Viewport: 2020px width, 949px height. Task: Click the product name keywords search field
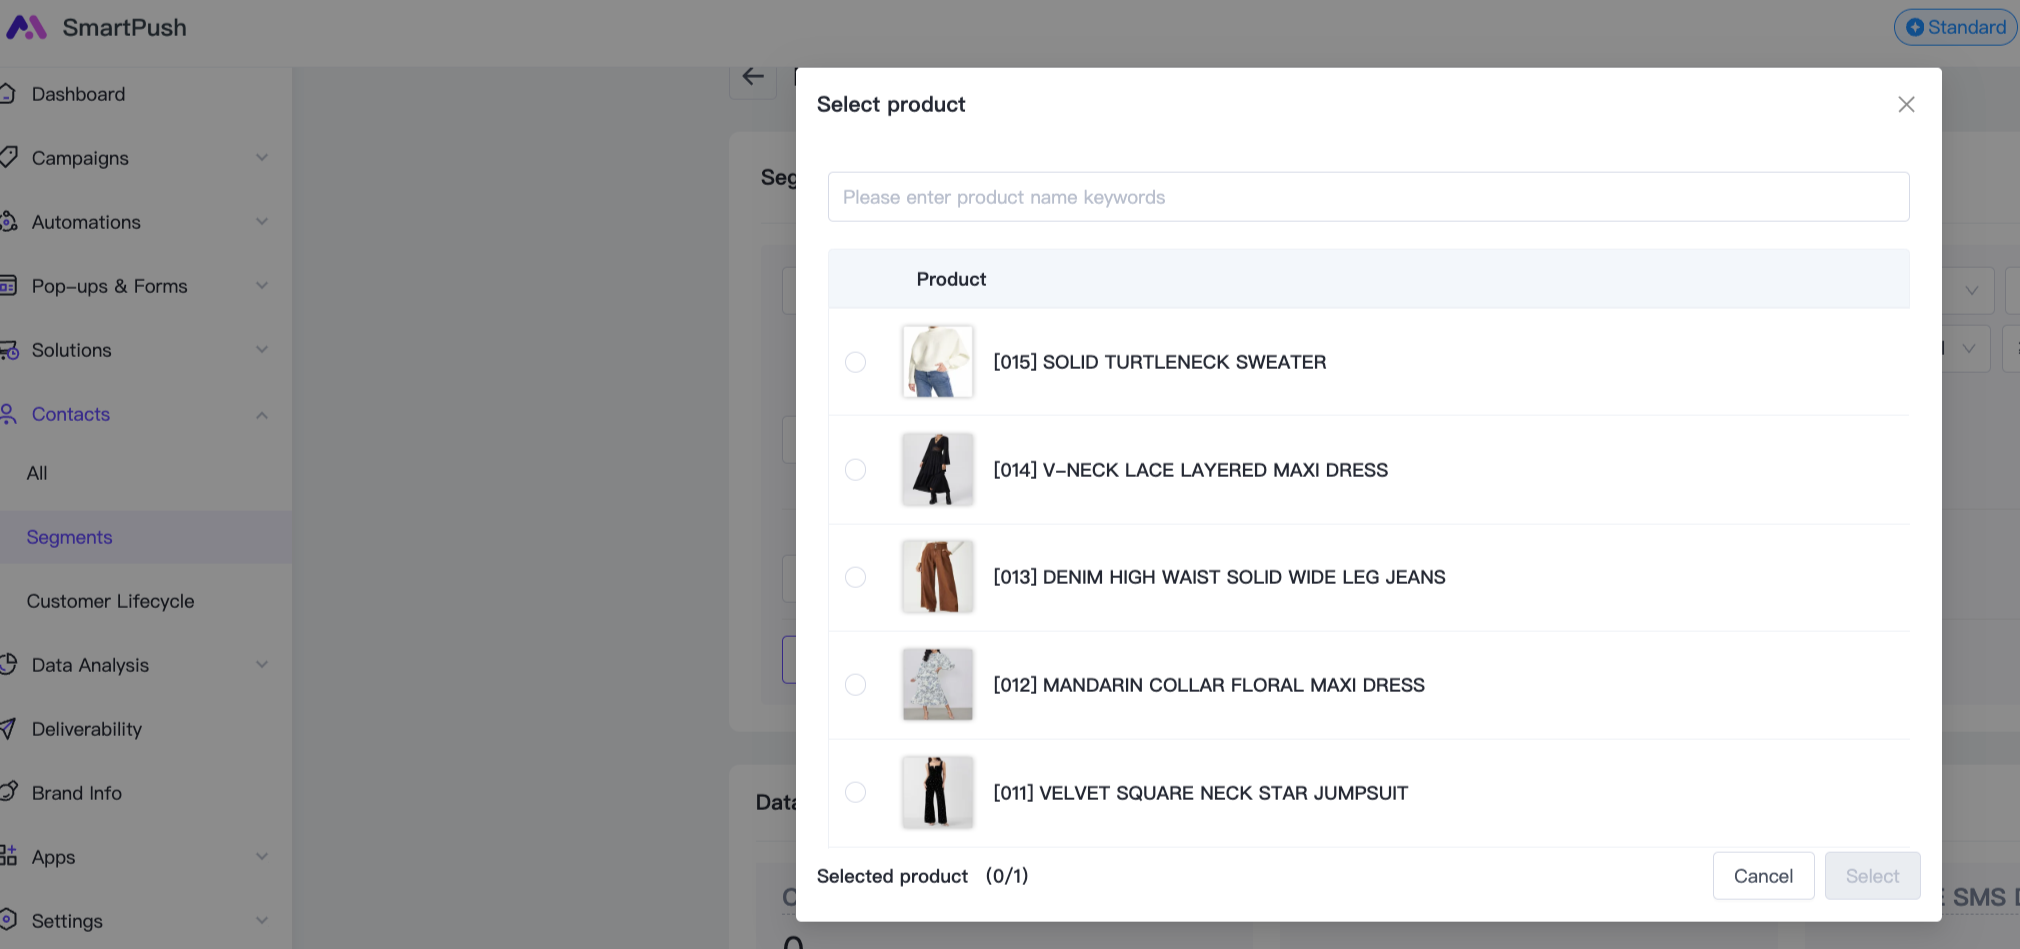[1368, 197]
